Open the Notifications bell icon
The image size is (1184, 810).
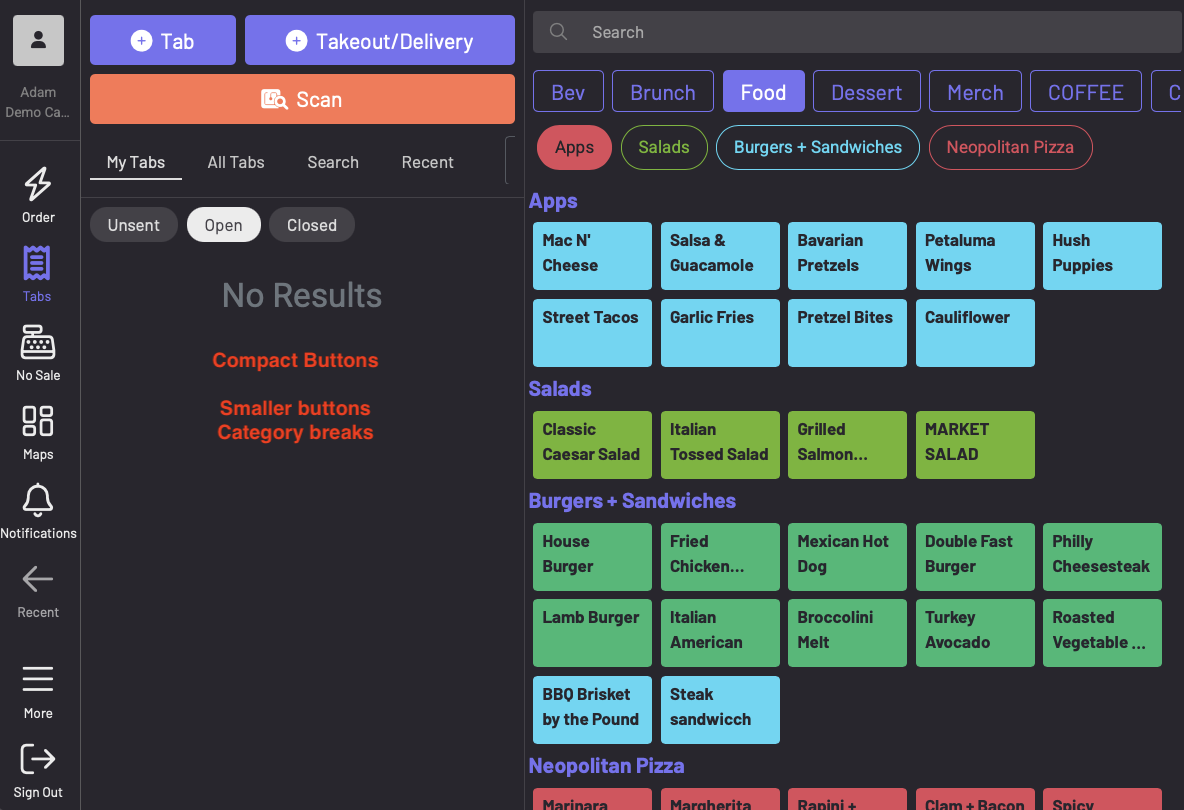[x=38, y=501]
